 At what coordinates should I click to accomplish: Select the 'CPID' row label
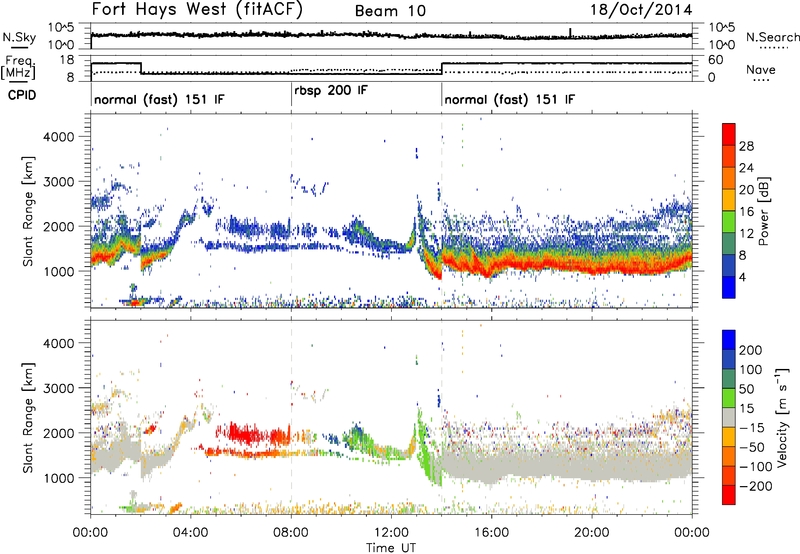point(22,95)
